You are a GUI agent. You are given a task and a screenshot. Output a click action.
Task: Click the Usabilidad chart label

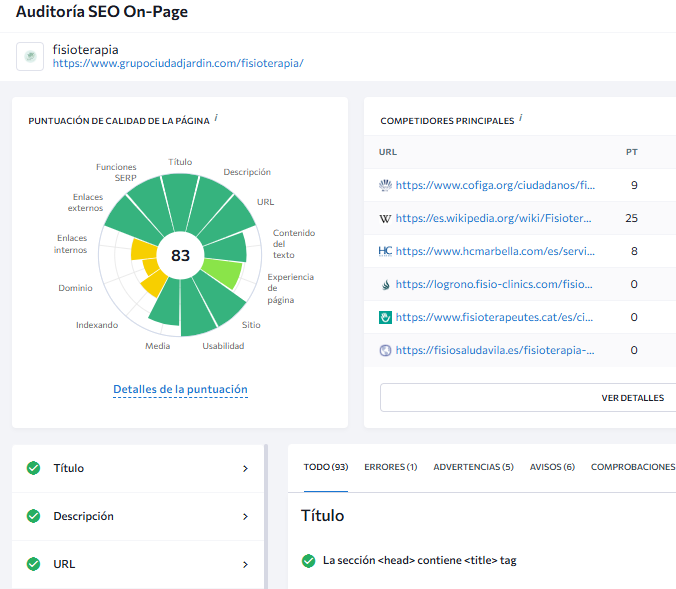[x=223, y=346]
